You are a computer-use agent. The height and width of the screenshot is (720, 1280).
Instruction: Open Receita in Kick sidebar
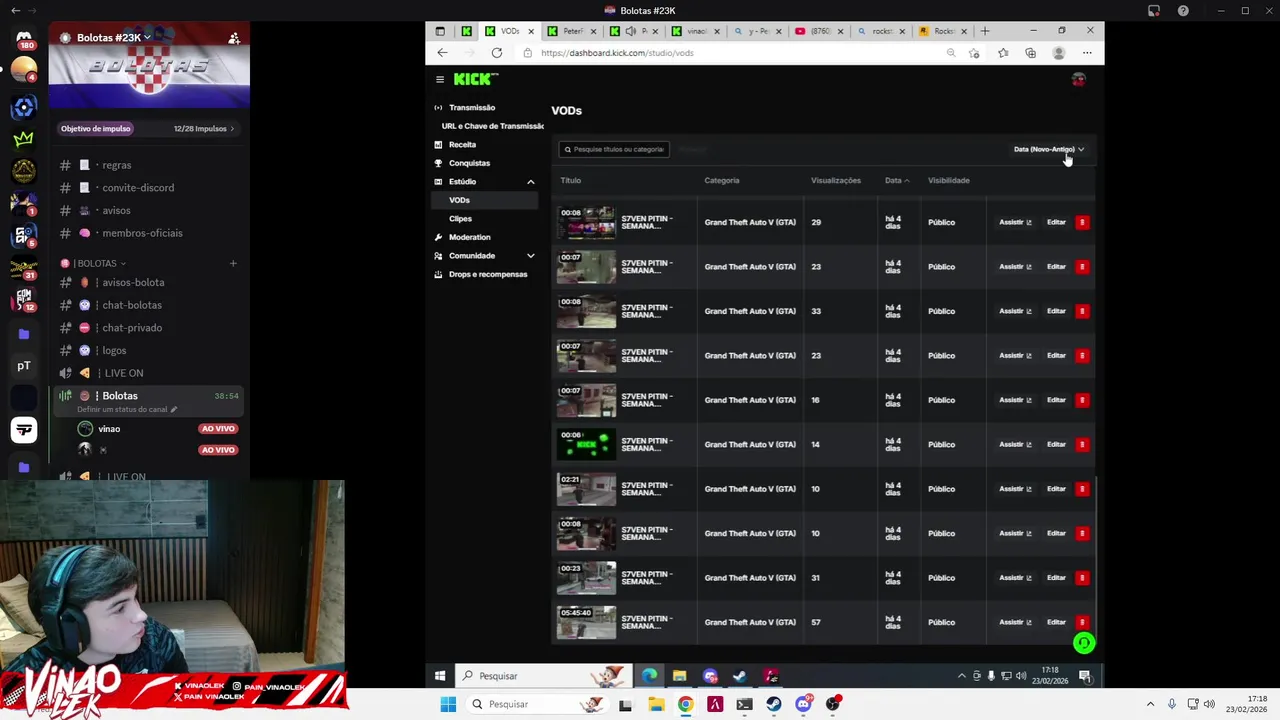[462, 144]
